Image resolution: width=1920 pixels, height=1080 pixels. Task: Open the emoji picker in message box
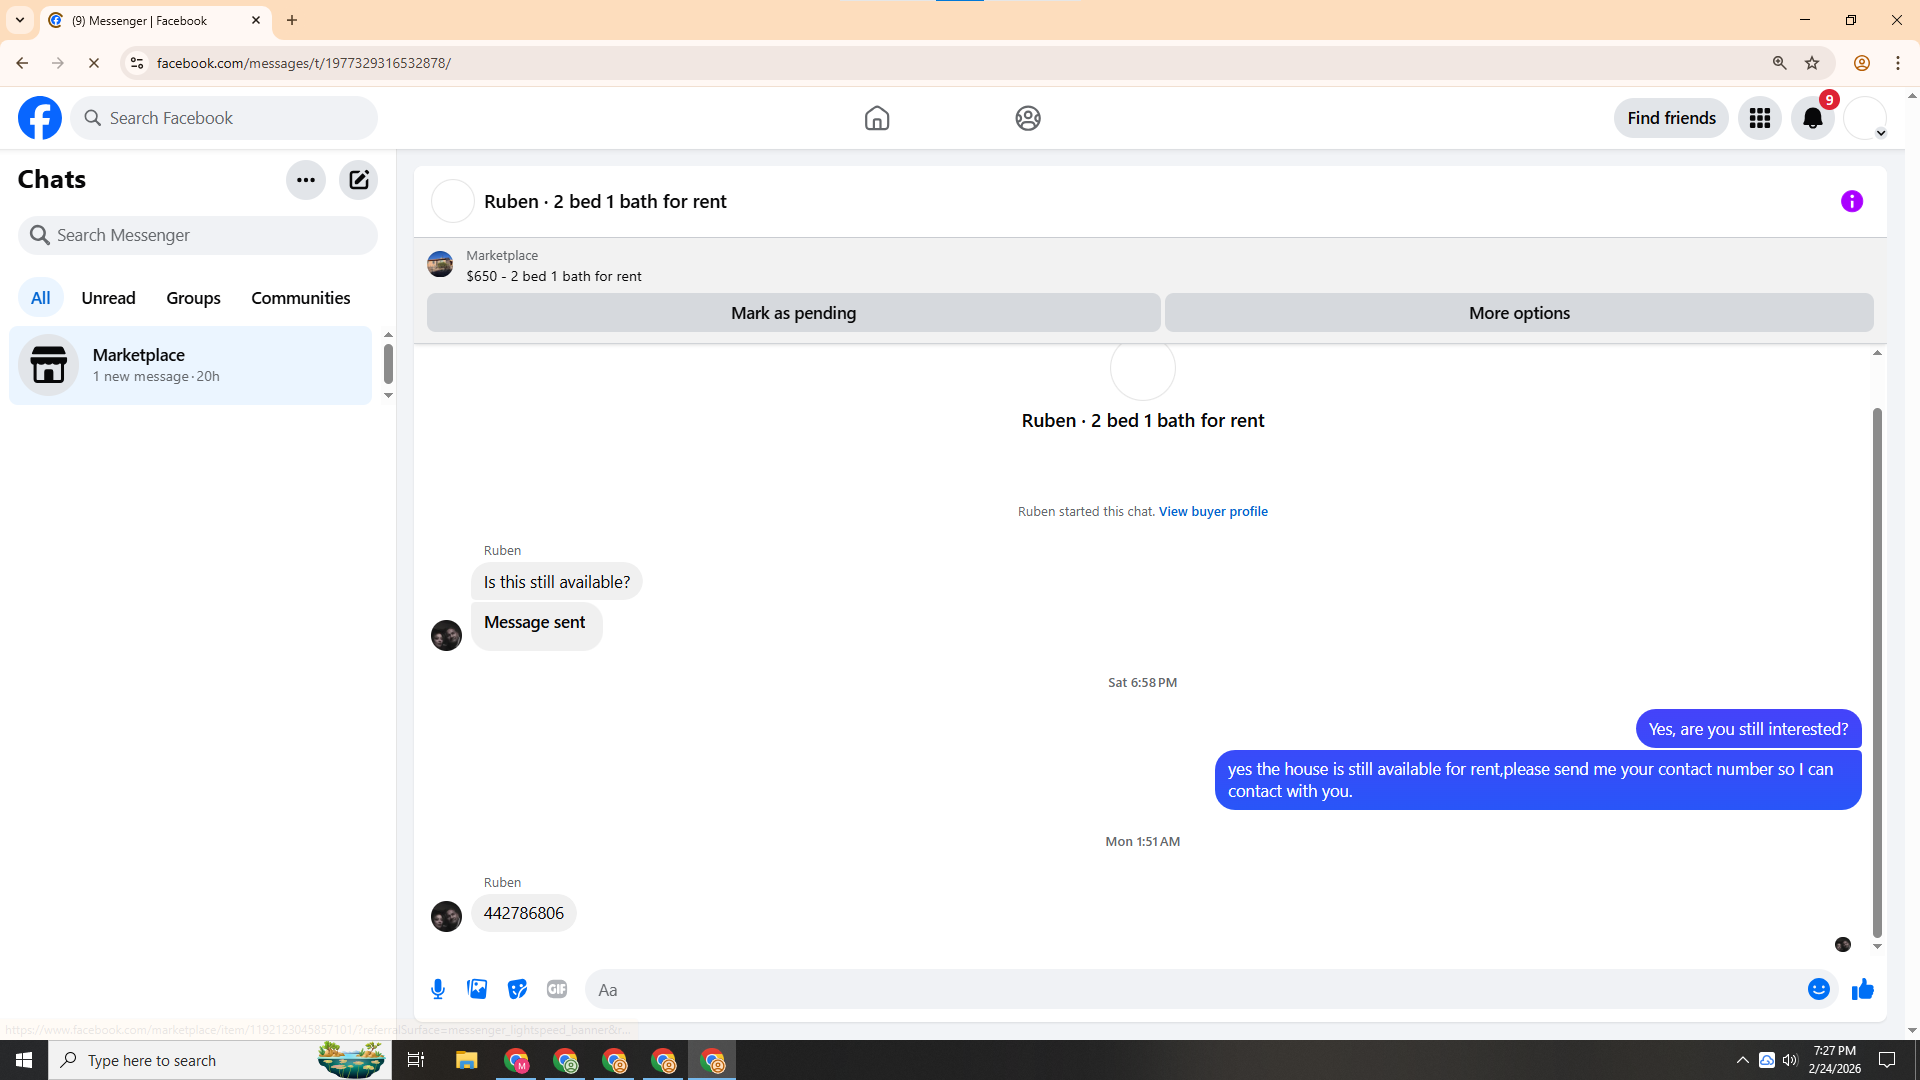(x=1818, y=989)
